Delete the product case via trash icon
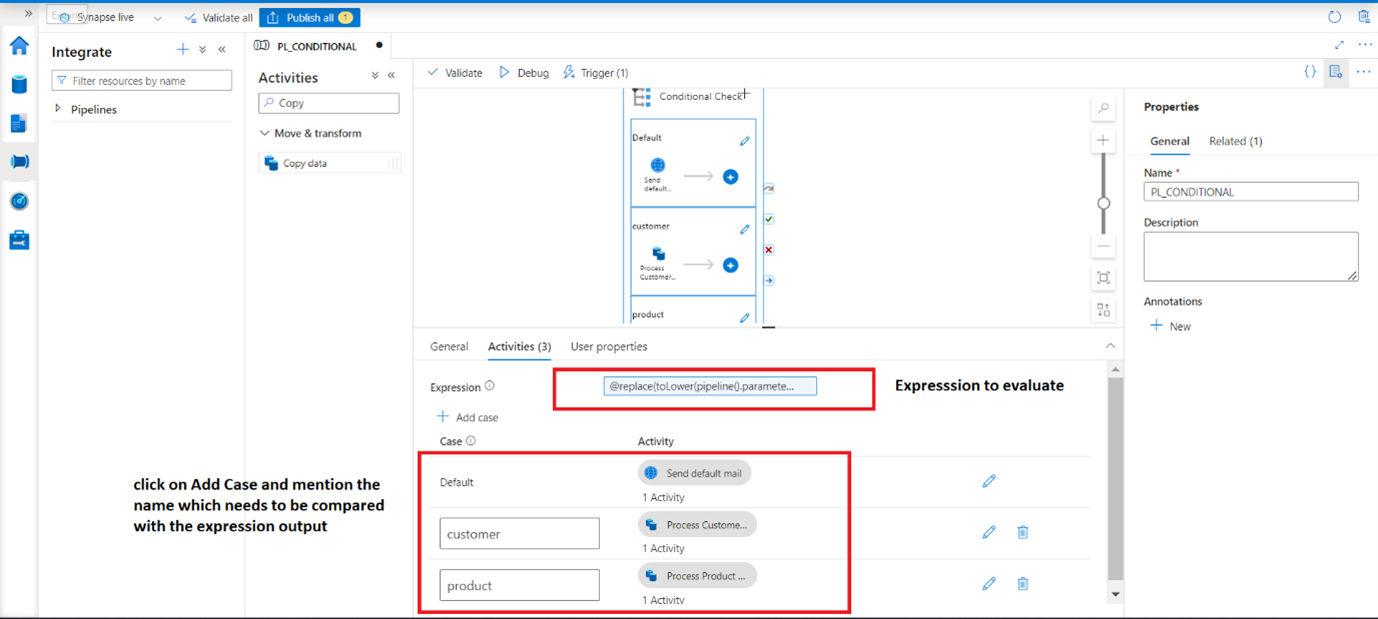The image size is (1378, 619). click(x=1022, y=583)
